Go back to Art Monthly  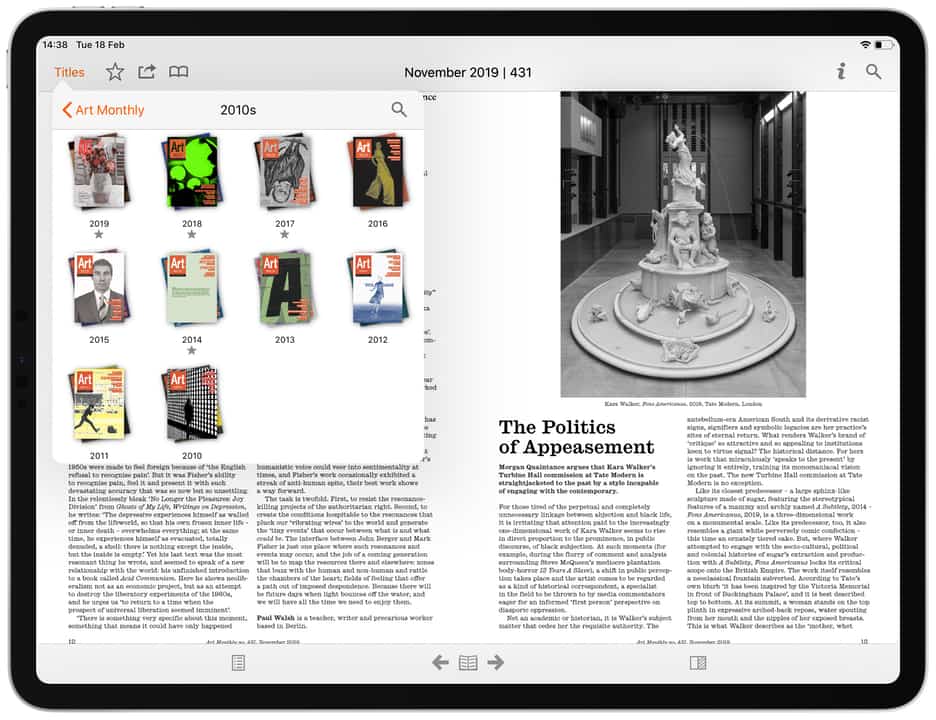pos(103,110)
